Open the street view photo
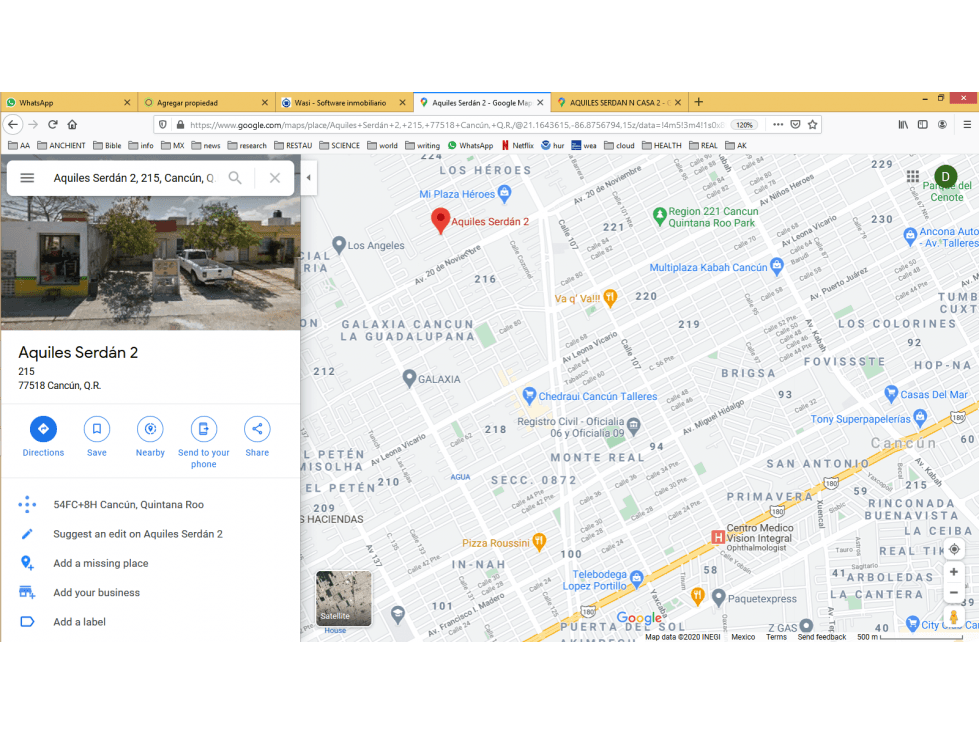Viewport: 979px width, 734px height. (150, 262)
